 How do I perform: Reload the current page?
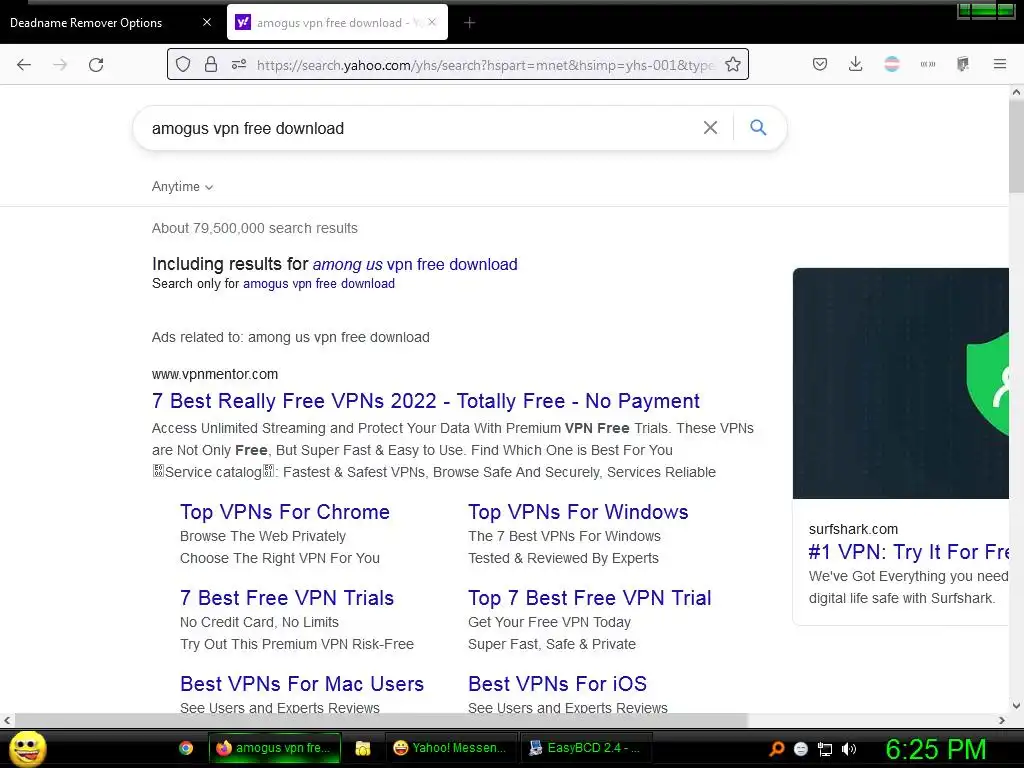pos(96,65)
